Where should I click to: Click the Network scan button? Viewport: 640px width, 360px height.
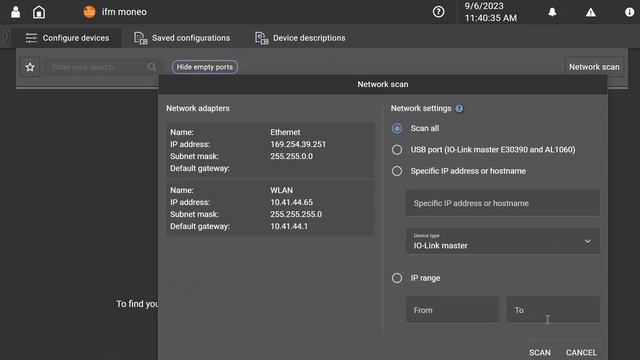tap(594, 67)
